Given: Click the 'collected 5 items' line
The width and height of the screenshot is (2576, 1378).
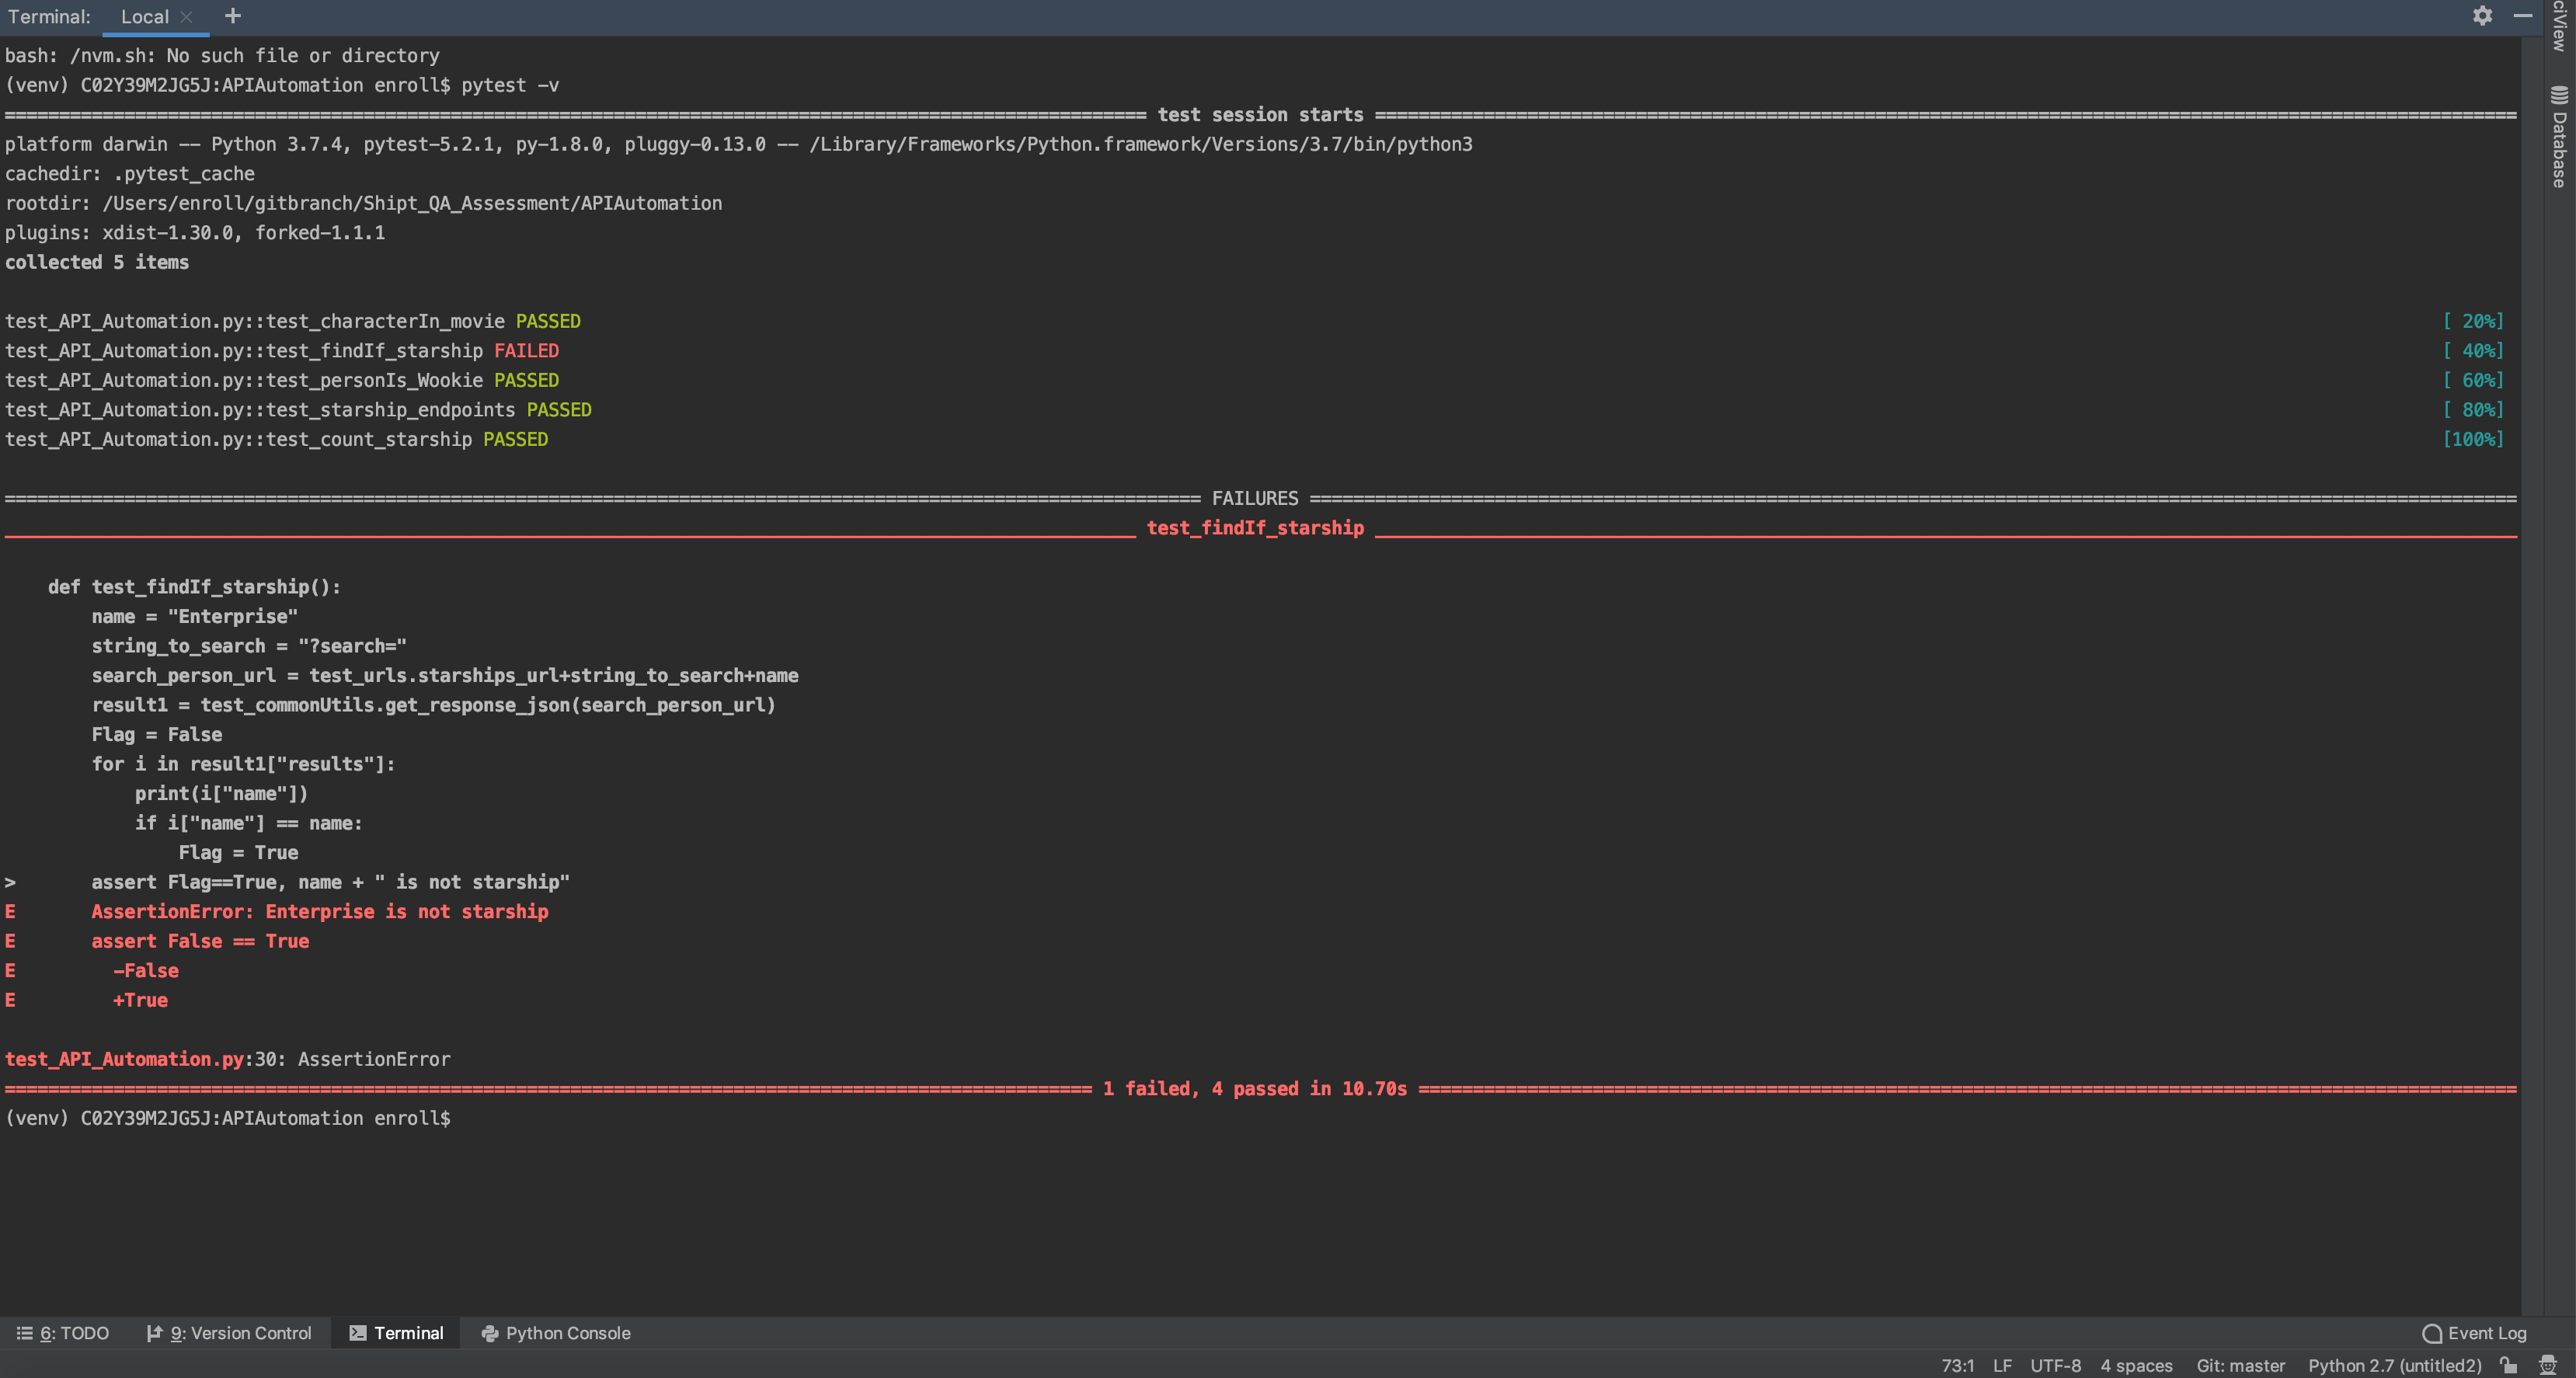Looking at the screenshot, I should (97, 262).
